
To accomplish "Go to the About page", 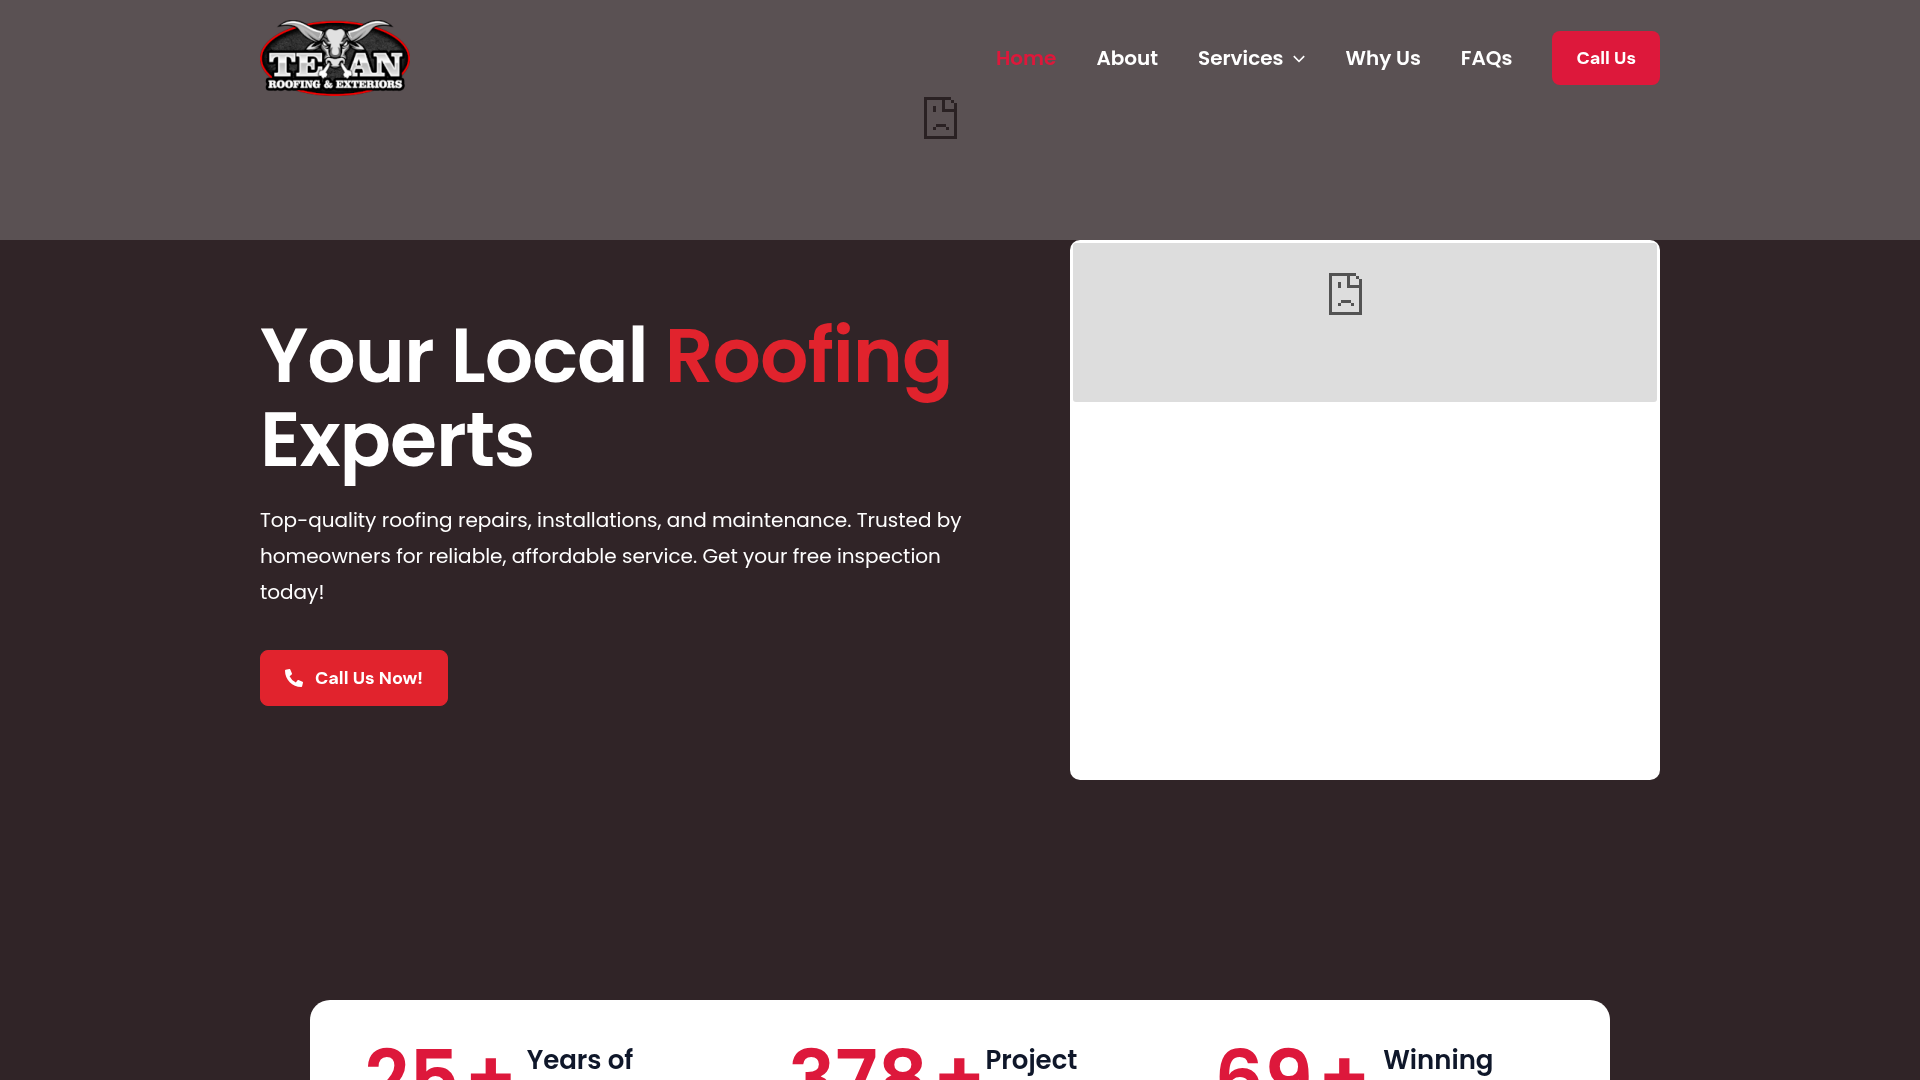I will [x=1127, y=58].
